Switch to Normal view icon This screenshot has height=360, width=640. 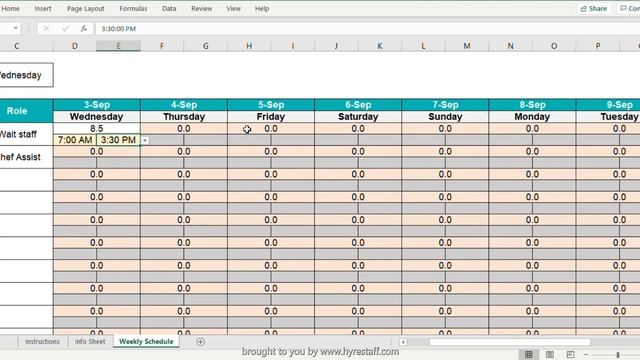pyautogui.click(x=529, y=354)
